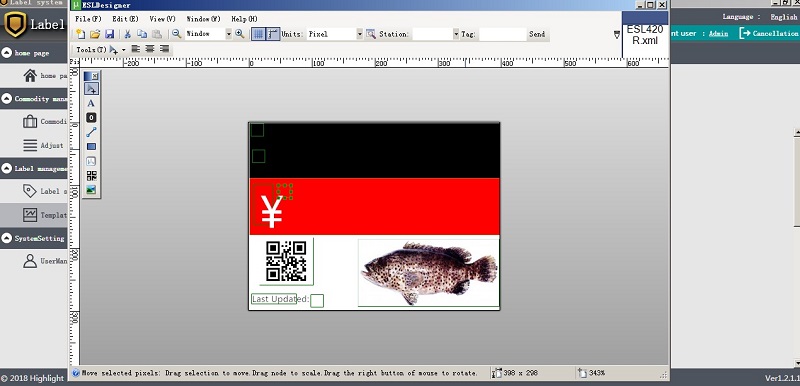Save the template with the floppy icon
Image resolution: width=800 pixels, height=386 pixels.
point(109,34)
